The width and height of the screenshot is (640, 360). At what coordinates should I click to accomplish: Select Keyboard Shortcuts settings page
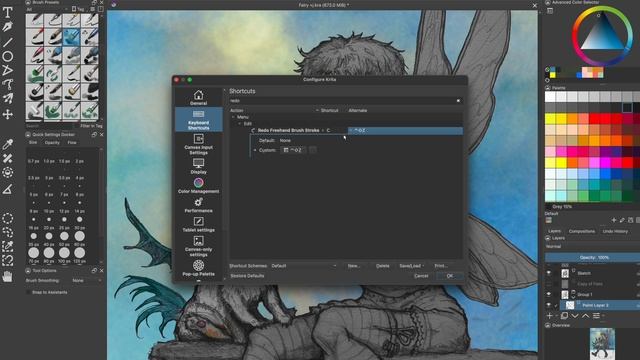pyautogui.click(x=198, y=120)
